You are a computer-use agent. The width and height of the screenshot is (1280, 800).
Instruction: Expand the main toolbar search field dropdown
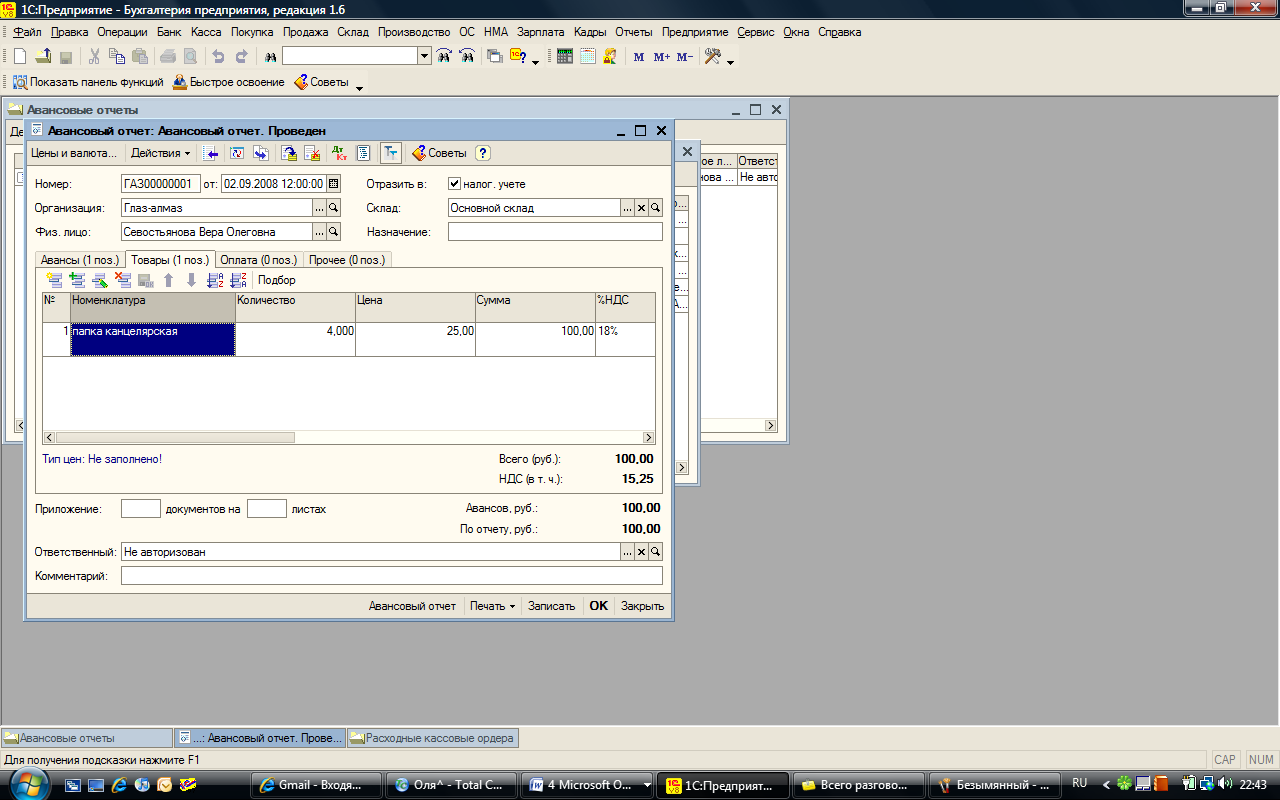pos(424,56)
